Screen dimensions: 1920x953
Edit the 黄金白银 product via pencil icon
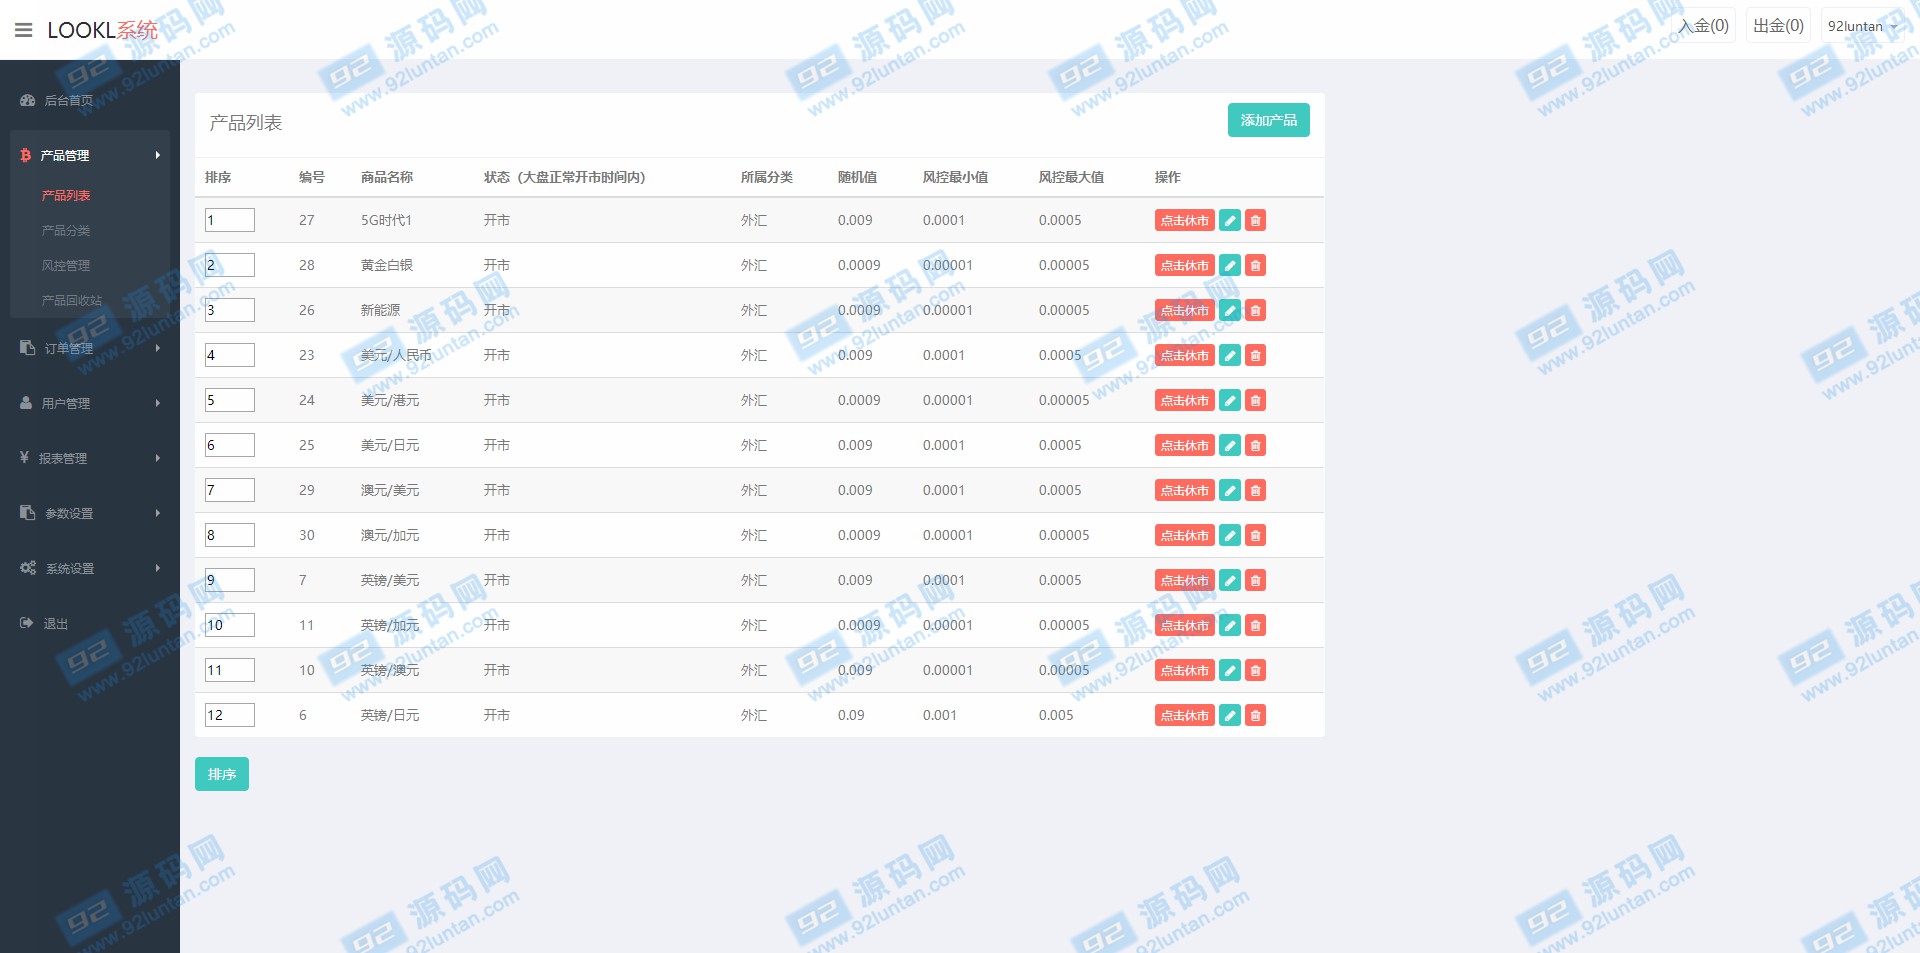(x=1230, y=265)
